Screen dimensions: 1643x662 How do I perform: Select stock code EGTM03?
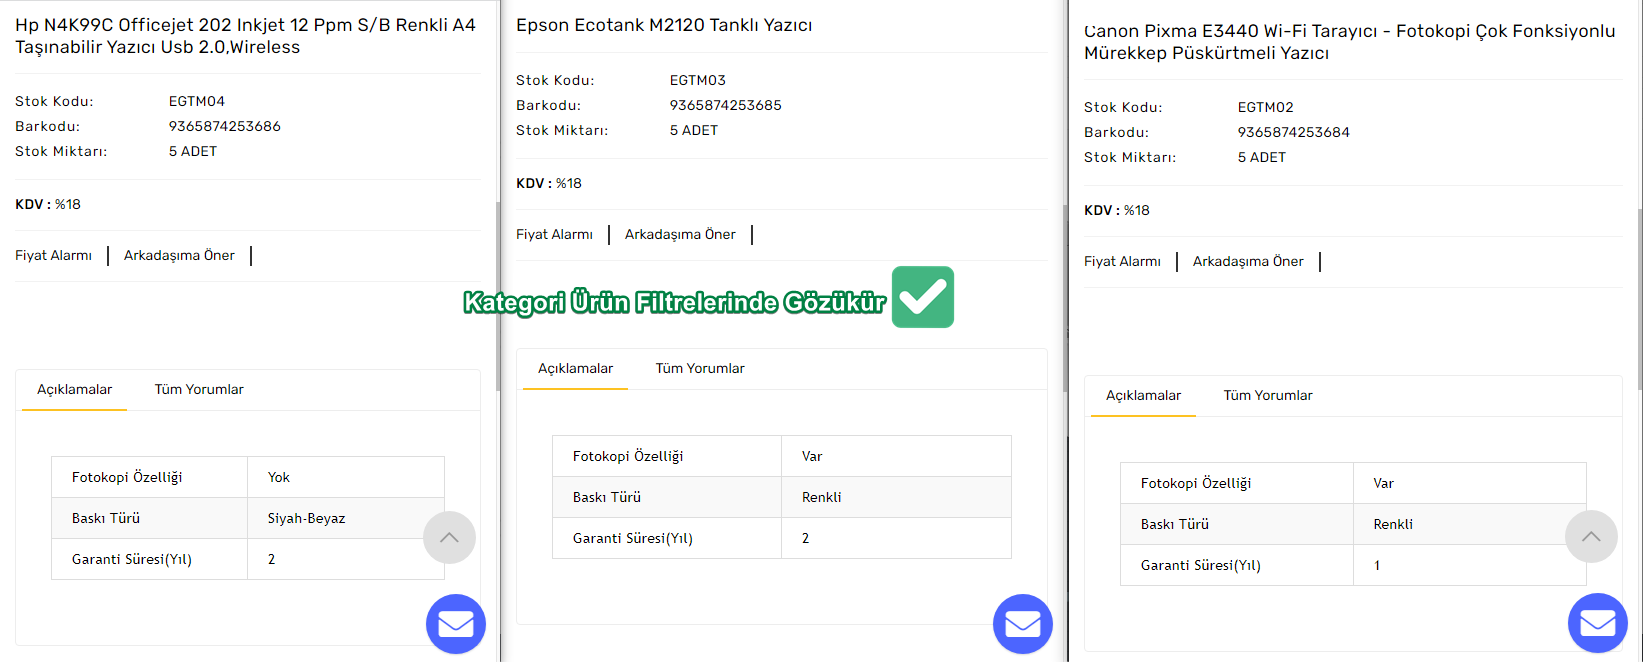click(x=698, y=80)
